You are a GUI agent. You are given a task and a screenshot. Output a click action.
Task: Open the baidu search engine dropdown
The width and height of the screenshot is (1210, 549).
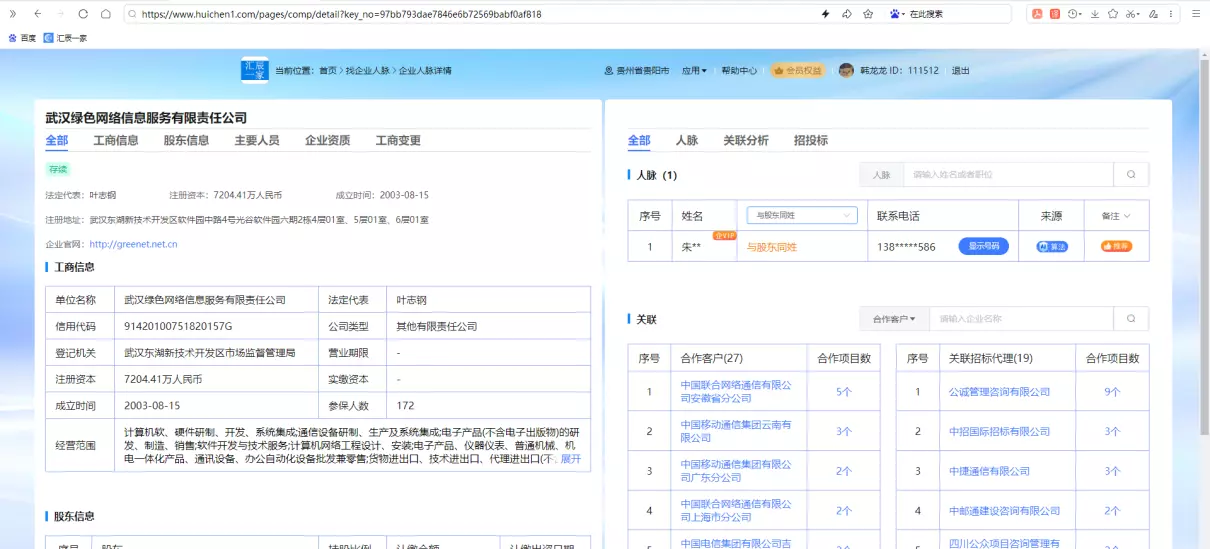[x=896, y=14]
